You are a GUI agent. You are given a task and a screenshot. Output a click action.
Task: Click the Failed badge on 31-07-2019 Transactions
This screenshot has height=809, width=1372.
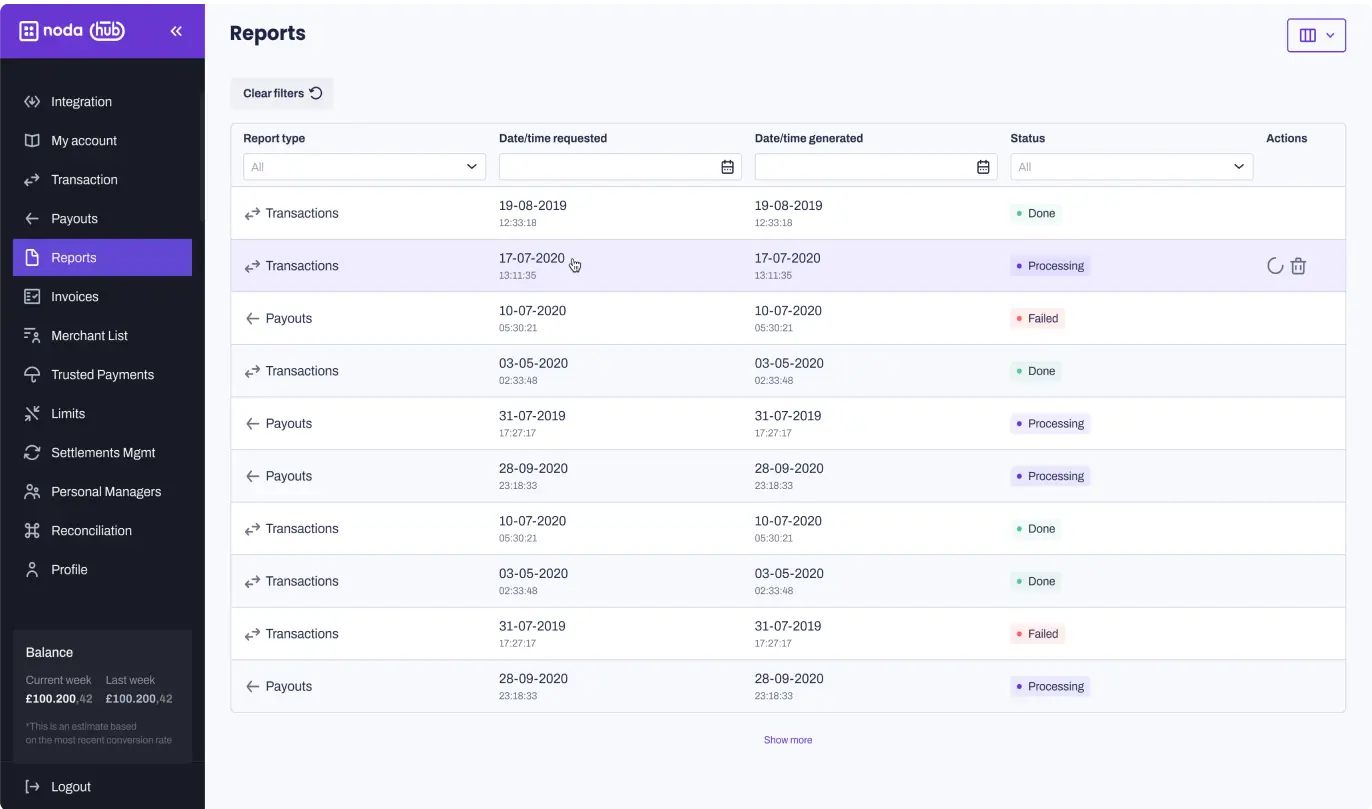(1036, 634)
